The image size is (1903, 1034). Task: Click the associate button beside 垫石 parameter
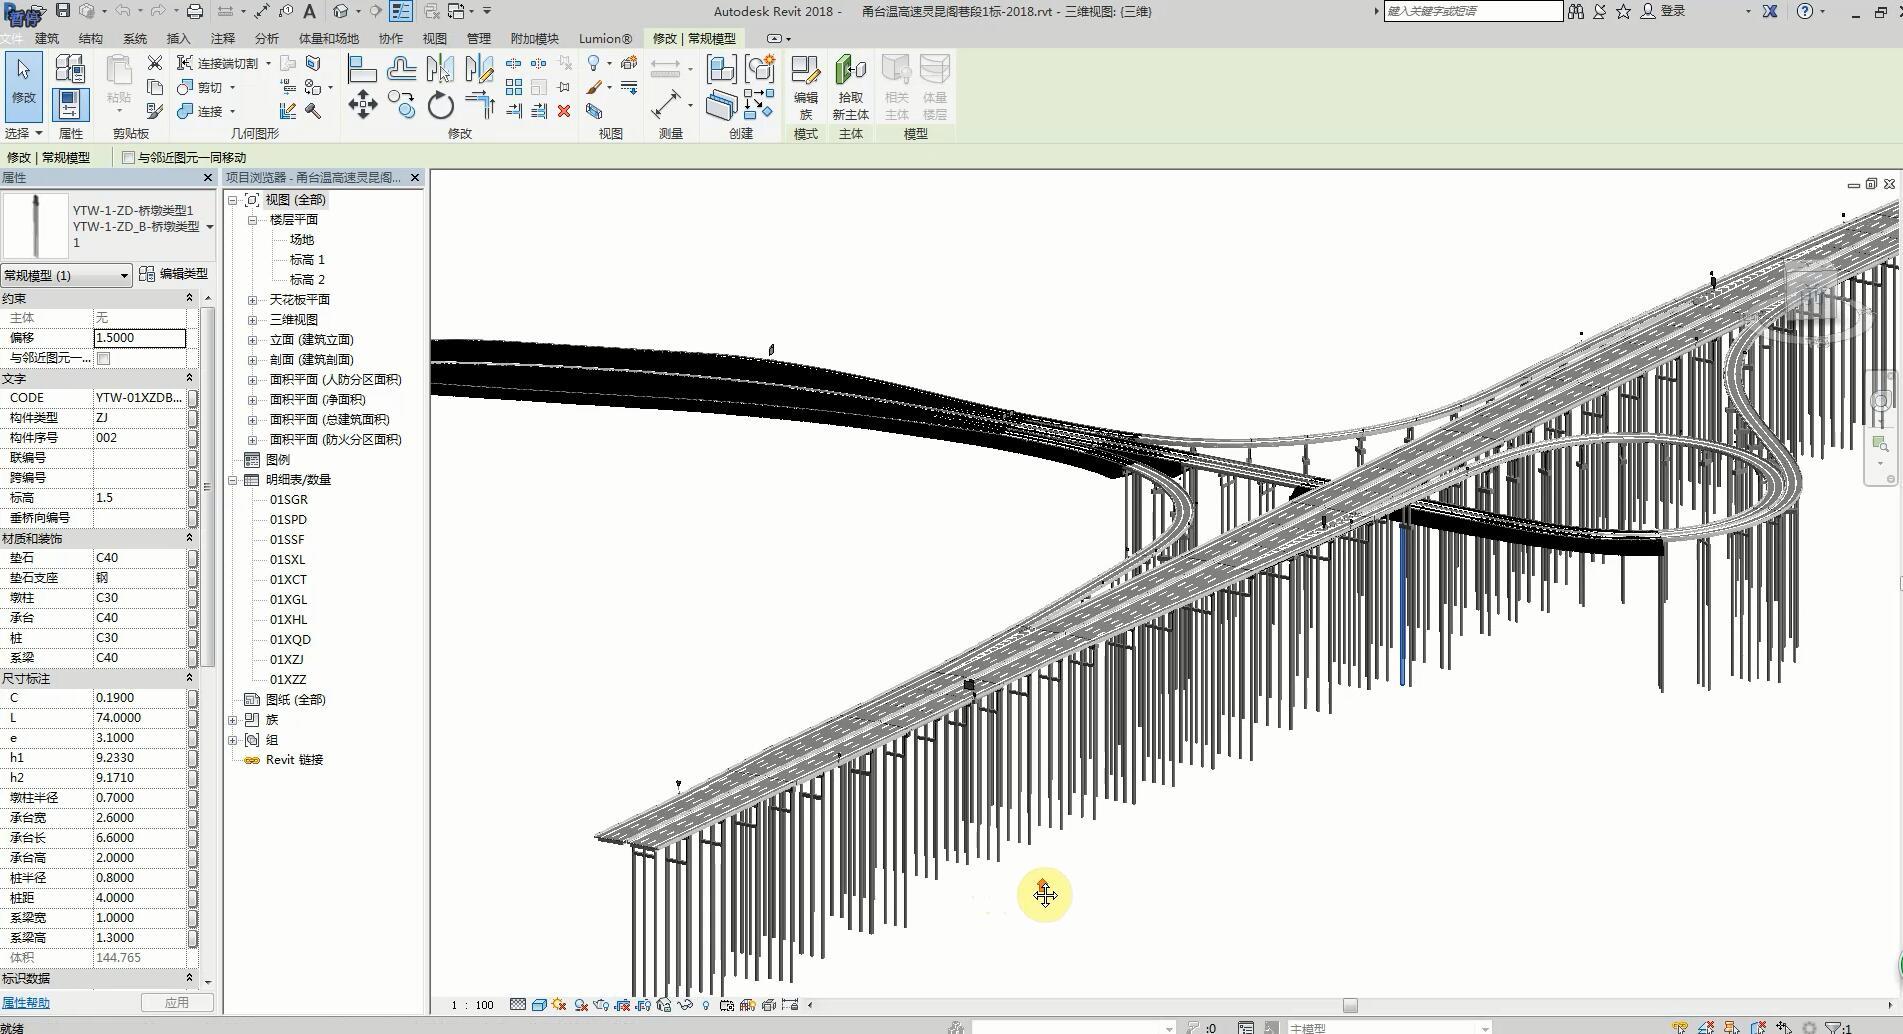click(193, 558)
